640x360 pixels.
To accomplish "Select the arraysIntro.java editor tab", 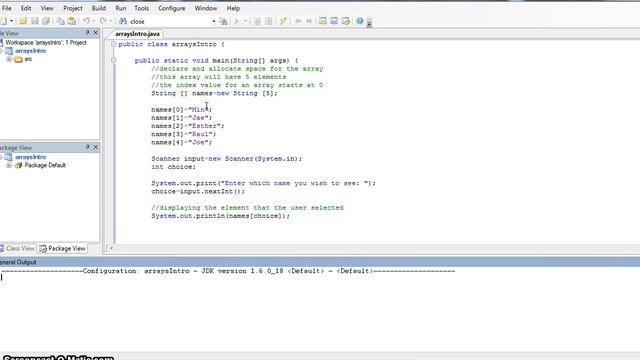I will click(x=137, y=34).
